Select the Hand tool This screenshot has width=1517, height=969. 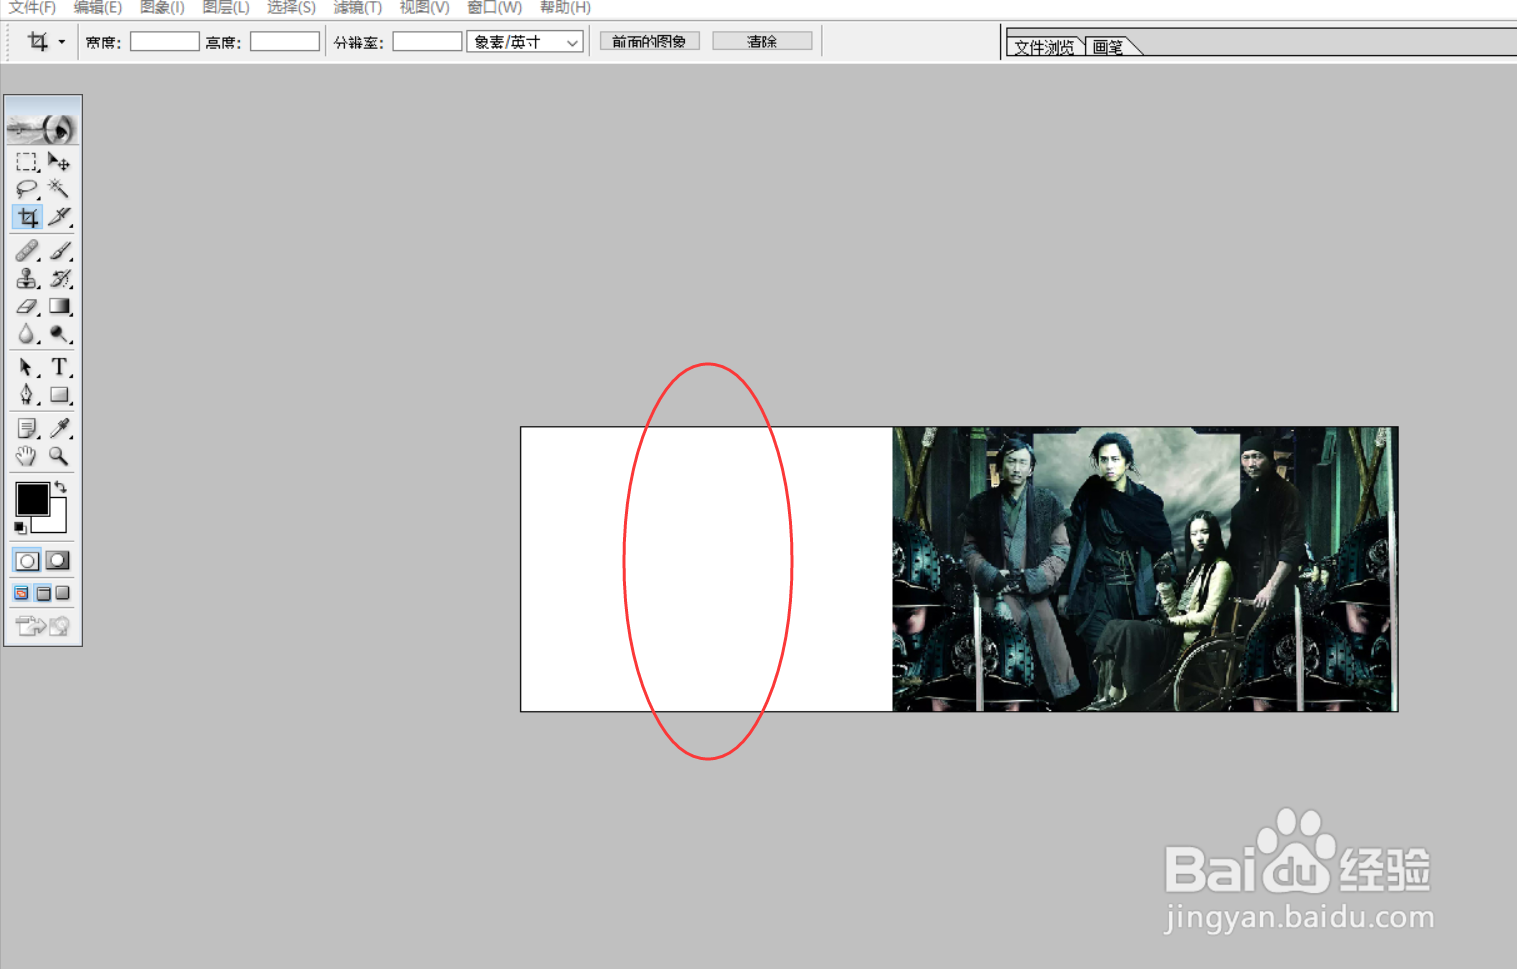[27, 456]
